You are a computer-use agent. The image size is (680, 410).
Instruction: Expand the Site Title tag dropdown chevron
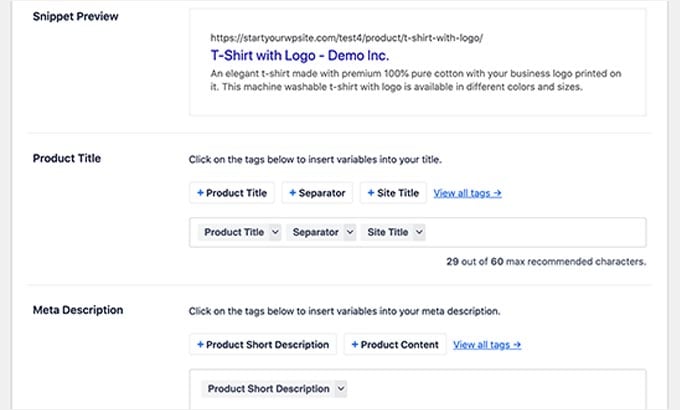tap(419, 232)
